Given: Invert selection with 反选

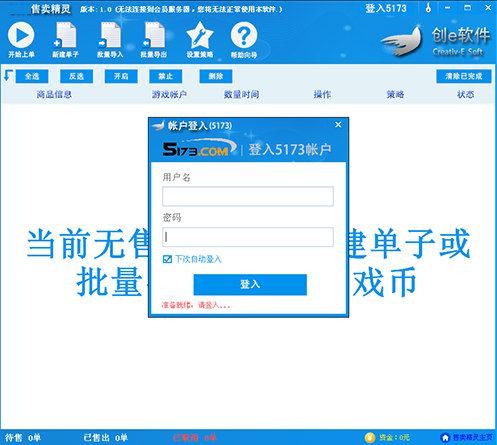Looking at the screenshot, I should click(76, 76).
